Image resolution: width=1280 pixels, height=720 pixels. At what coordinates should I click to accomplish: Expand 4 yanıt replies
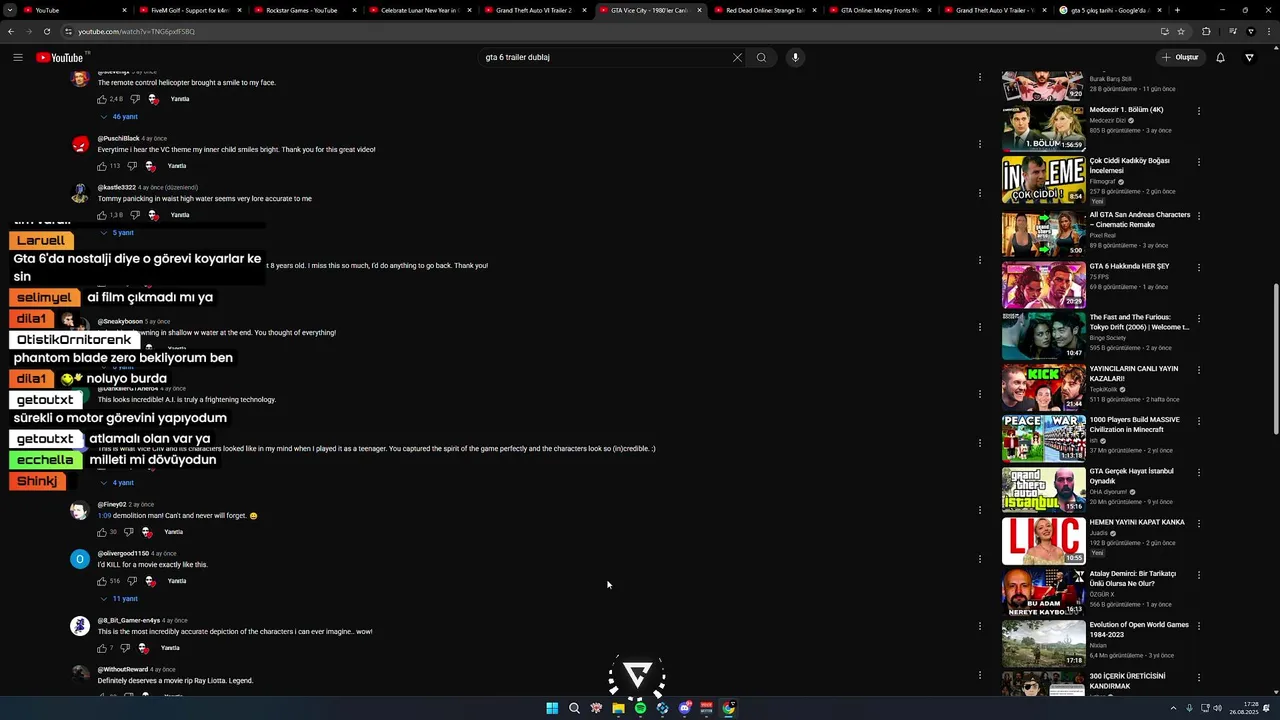coord(117,483)
